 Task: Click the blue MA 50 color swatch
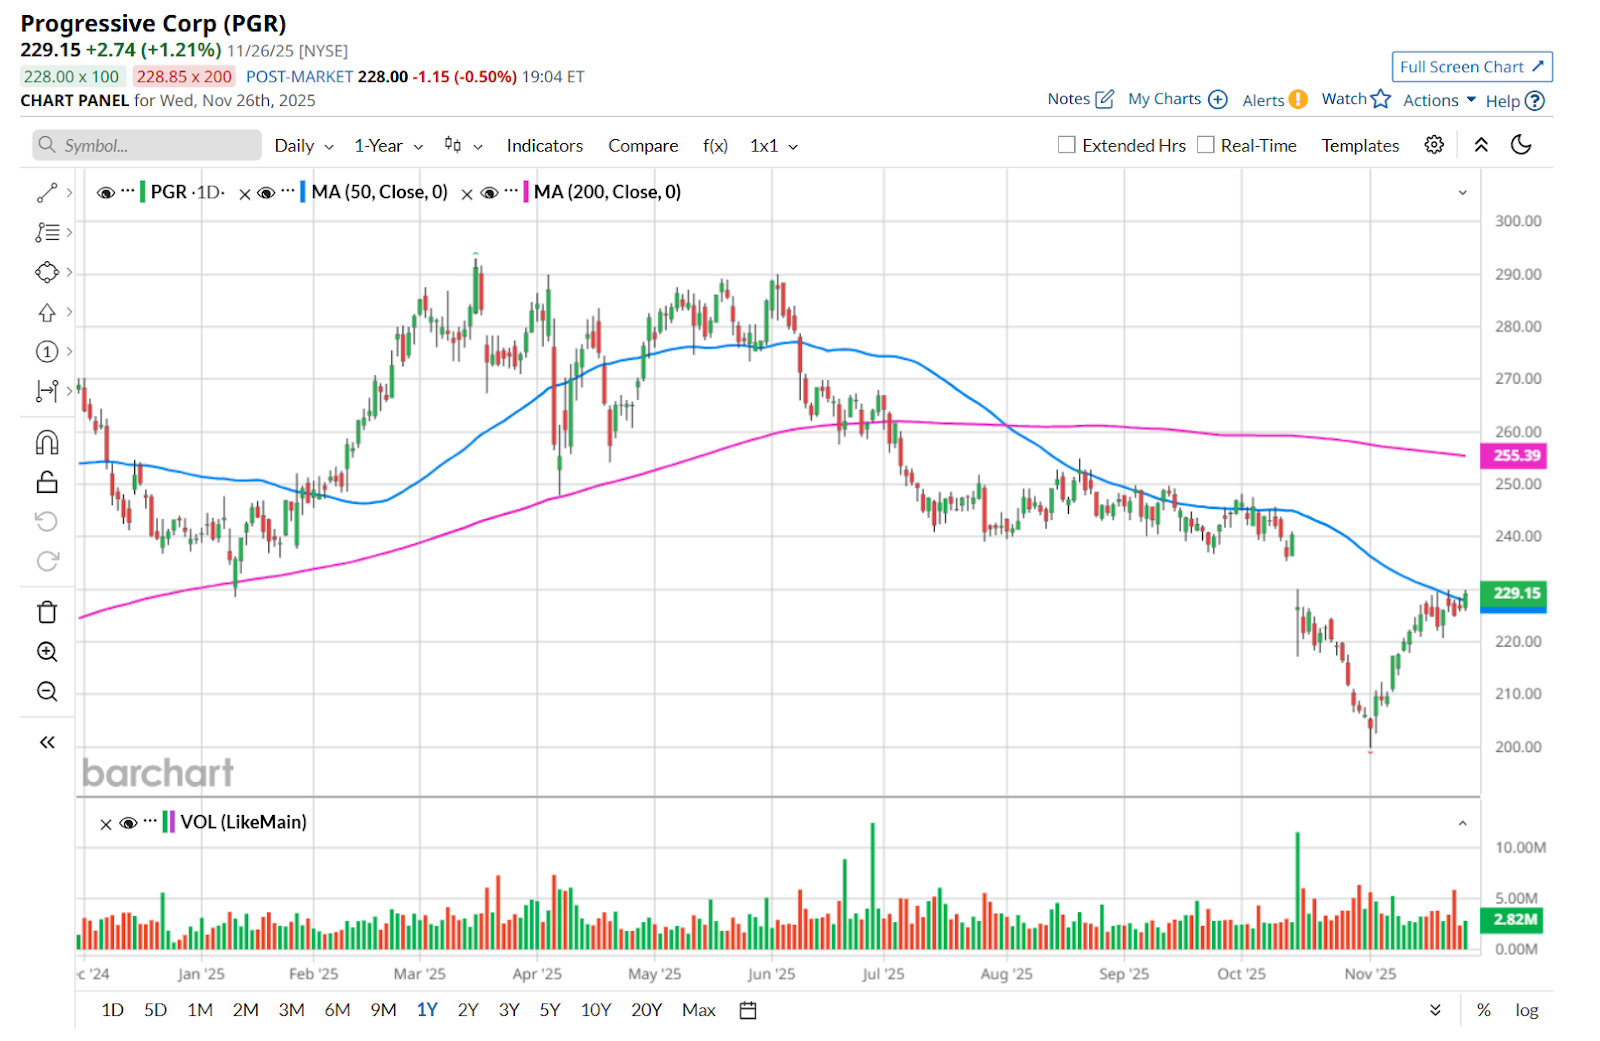click(x=303, y=192)
